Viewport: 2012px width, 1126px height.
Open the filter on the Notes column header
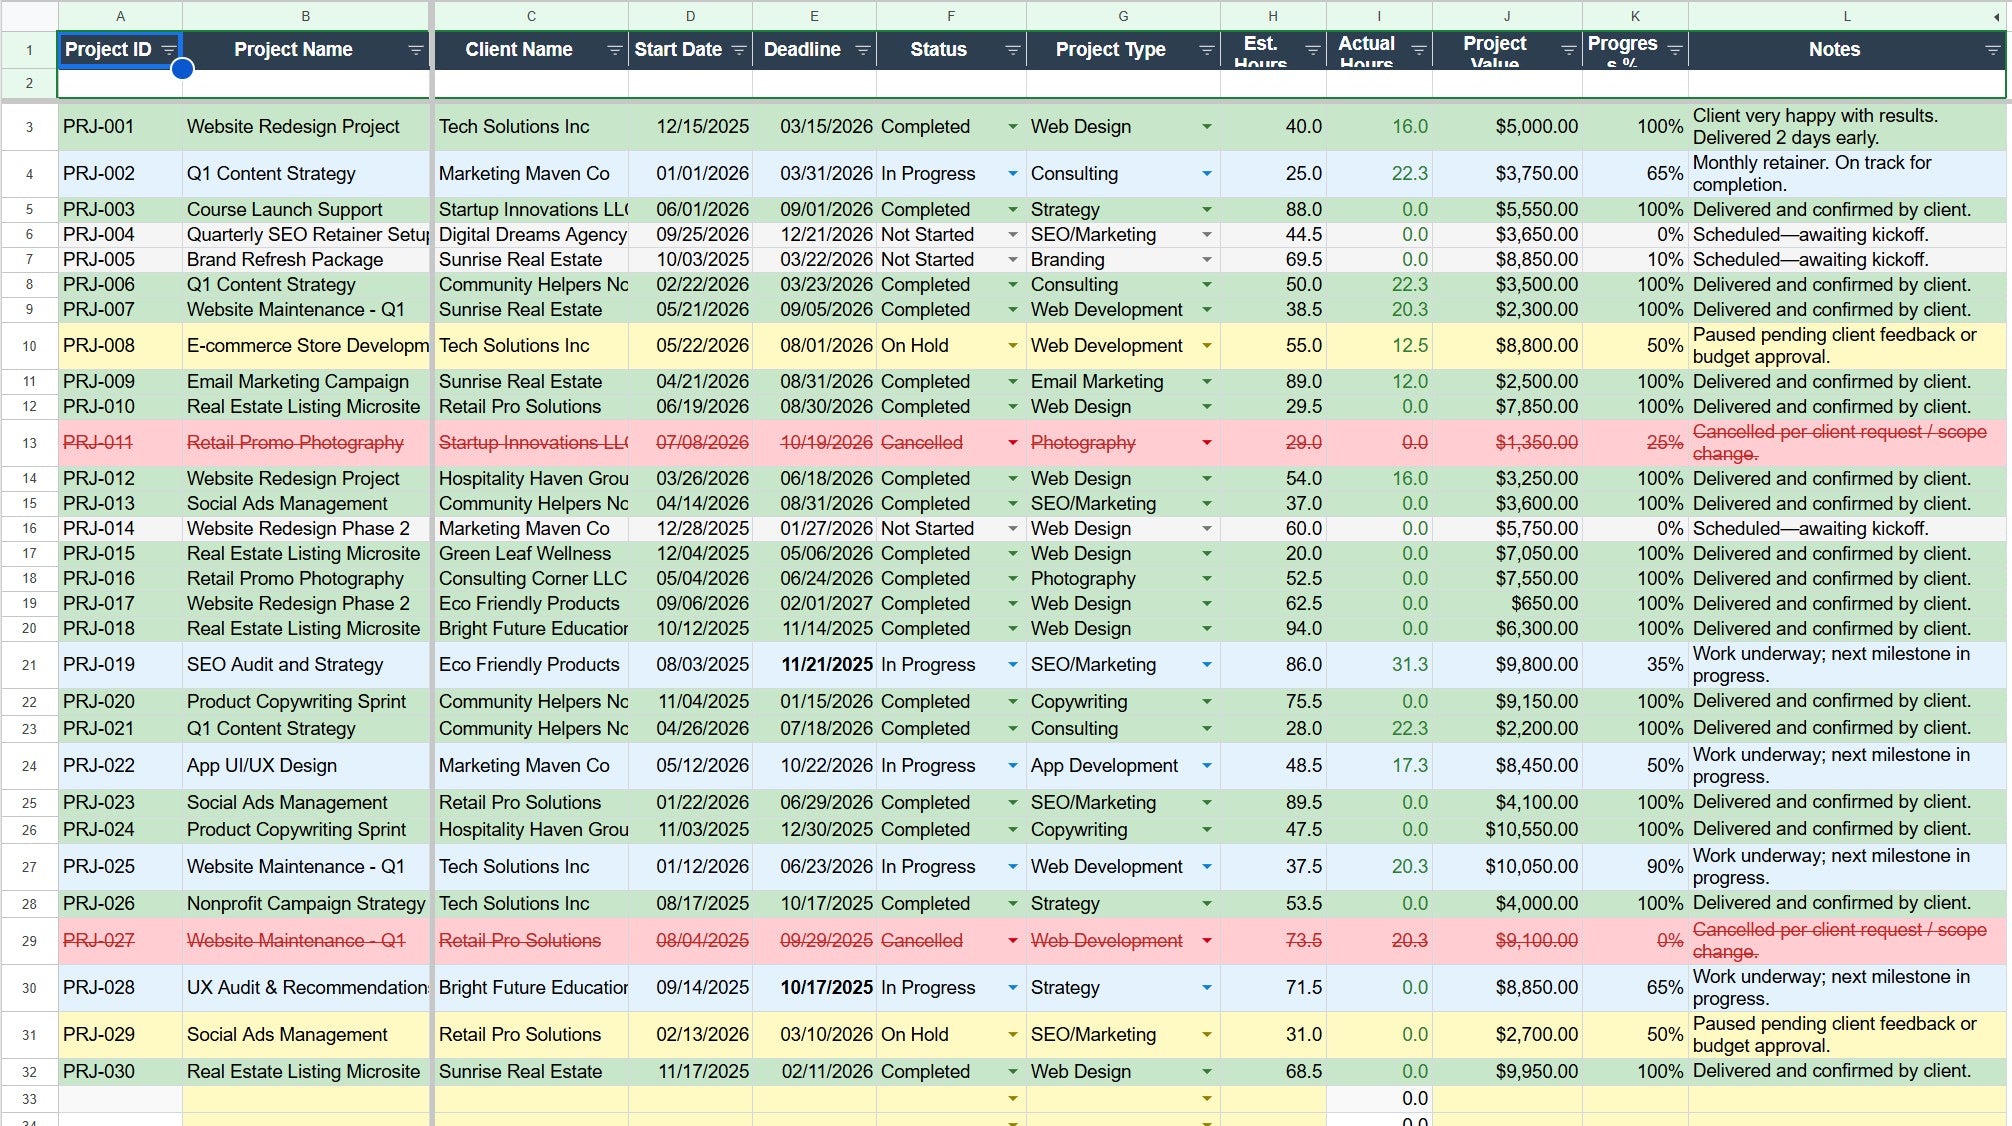[1991, 49]
